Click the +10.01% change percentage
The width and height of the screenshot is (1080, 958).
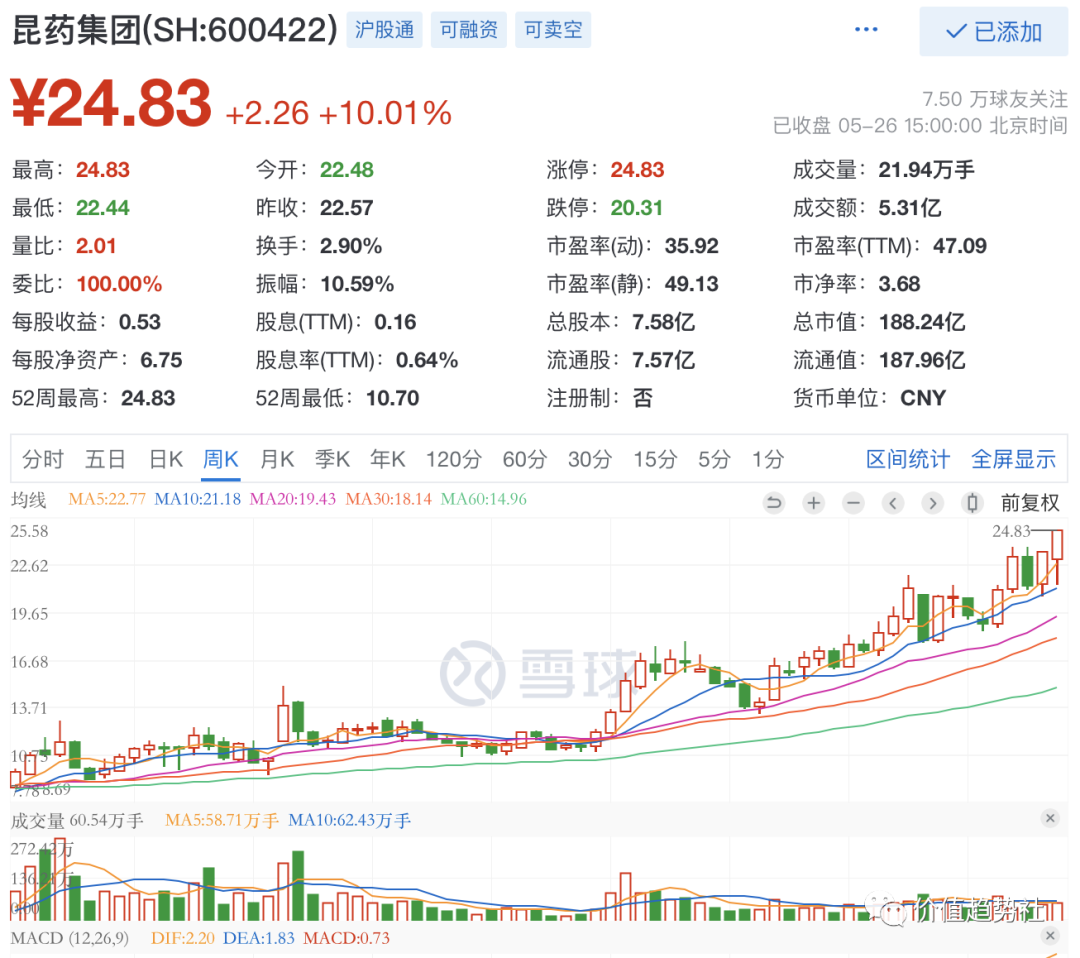tap(385, 113)
